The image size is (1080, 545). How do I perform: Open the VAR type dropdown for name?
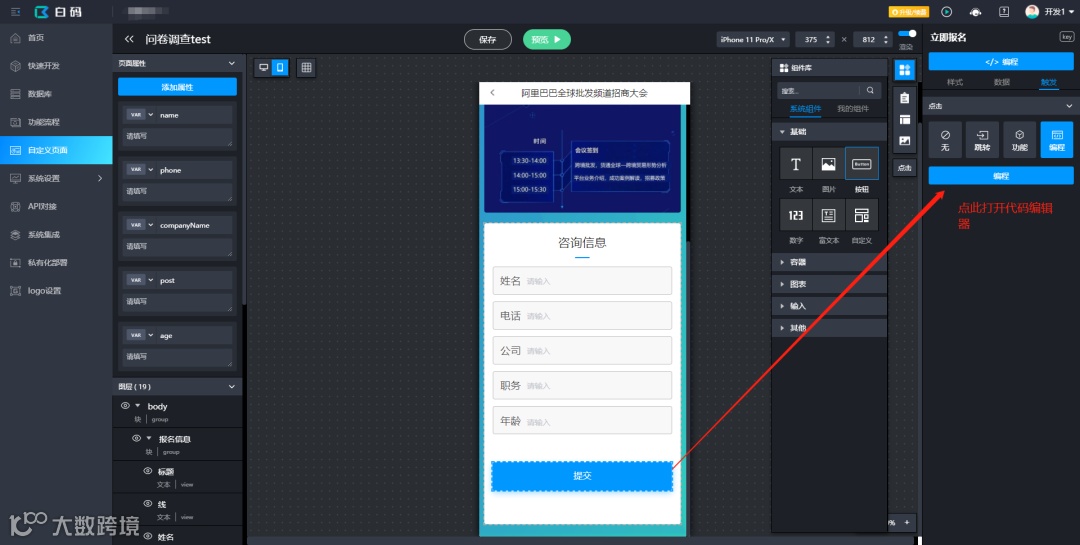click(x=140, y=115)
